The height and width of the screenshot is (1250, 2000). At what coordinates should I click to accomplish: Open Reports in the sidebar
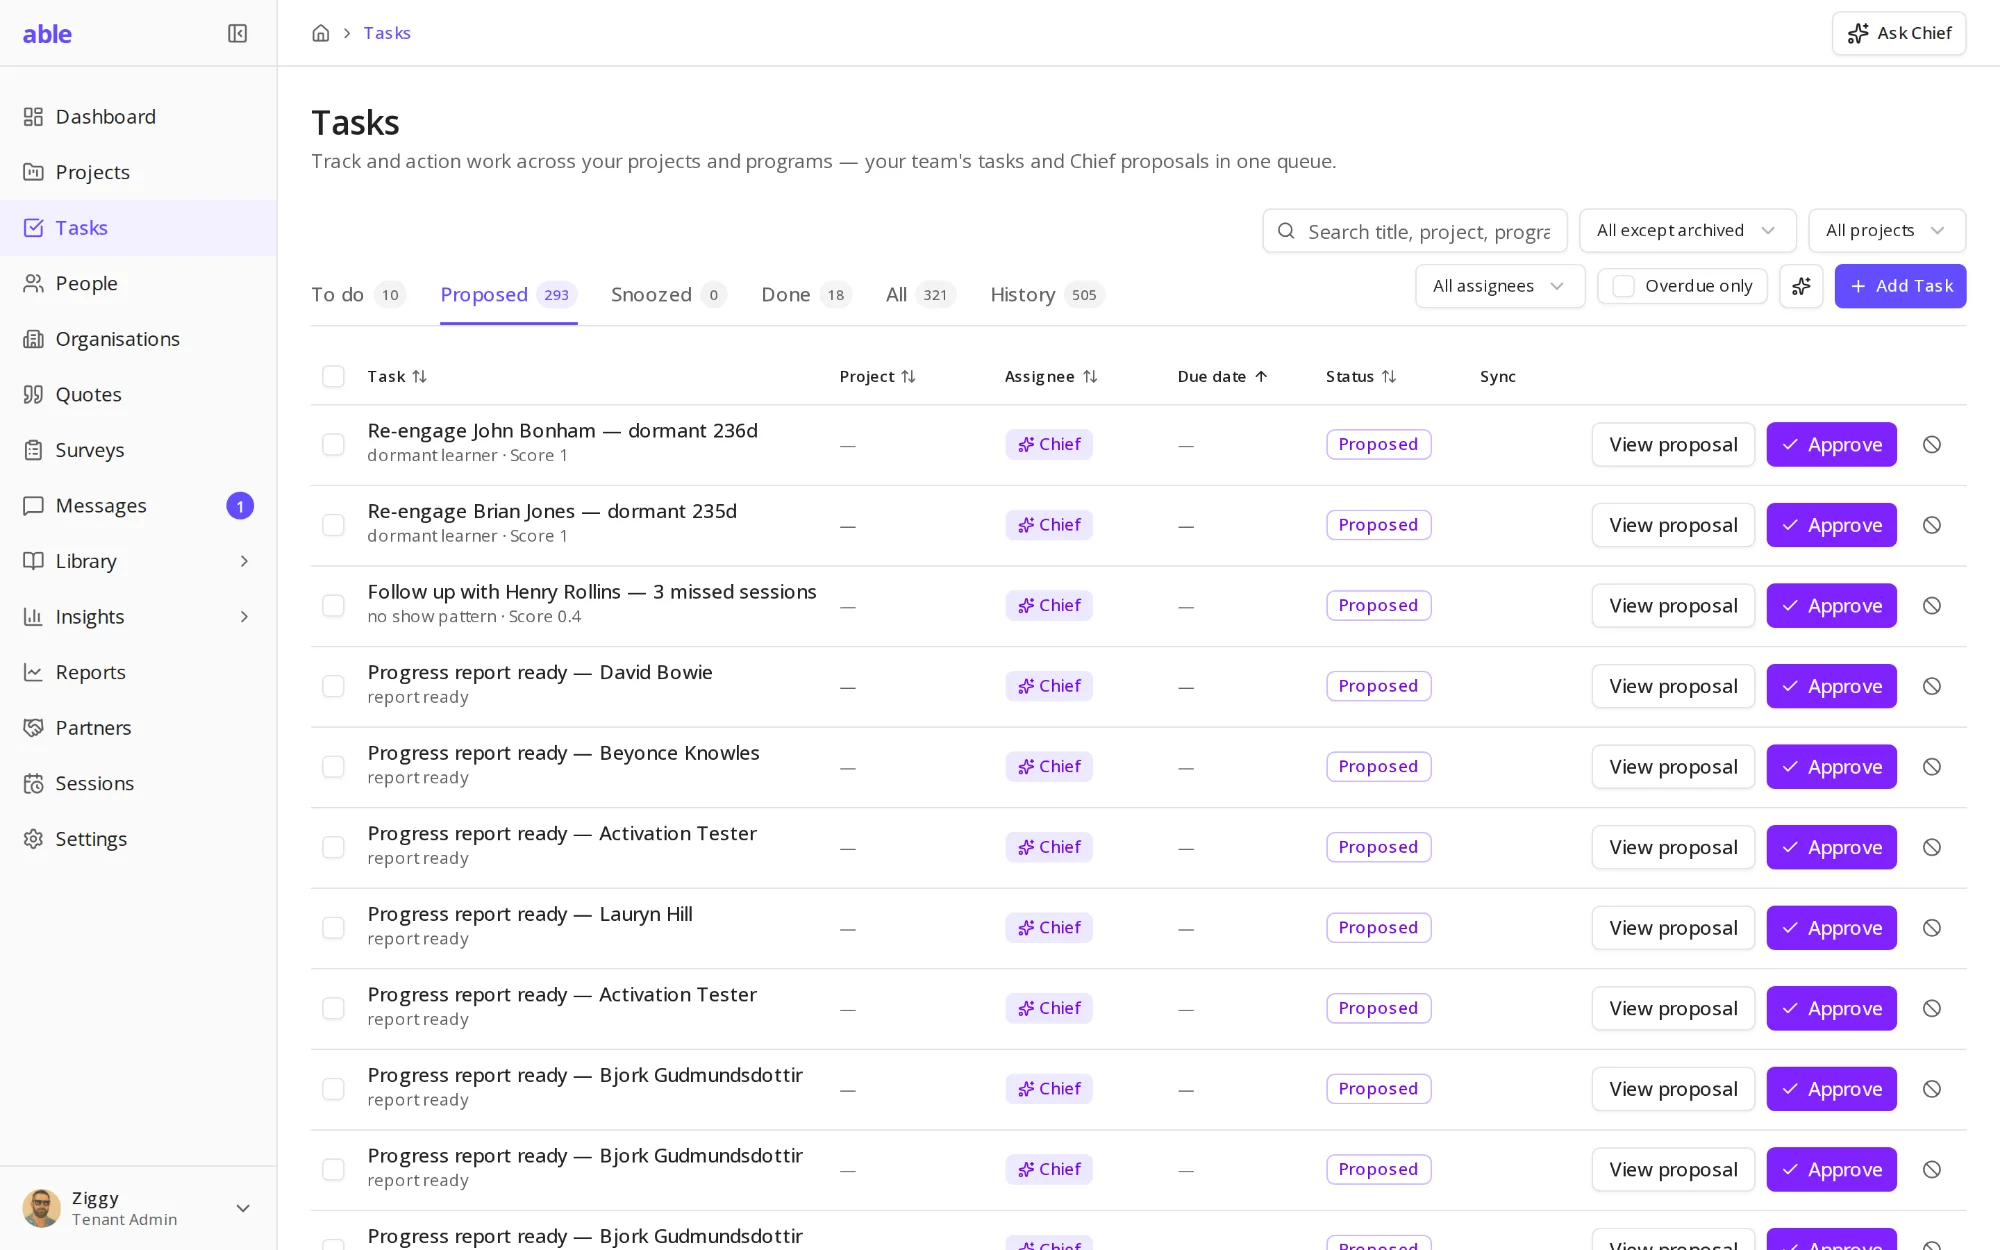pos(138,672)
